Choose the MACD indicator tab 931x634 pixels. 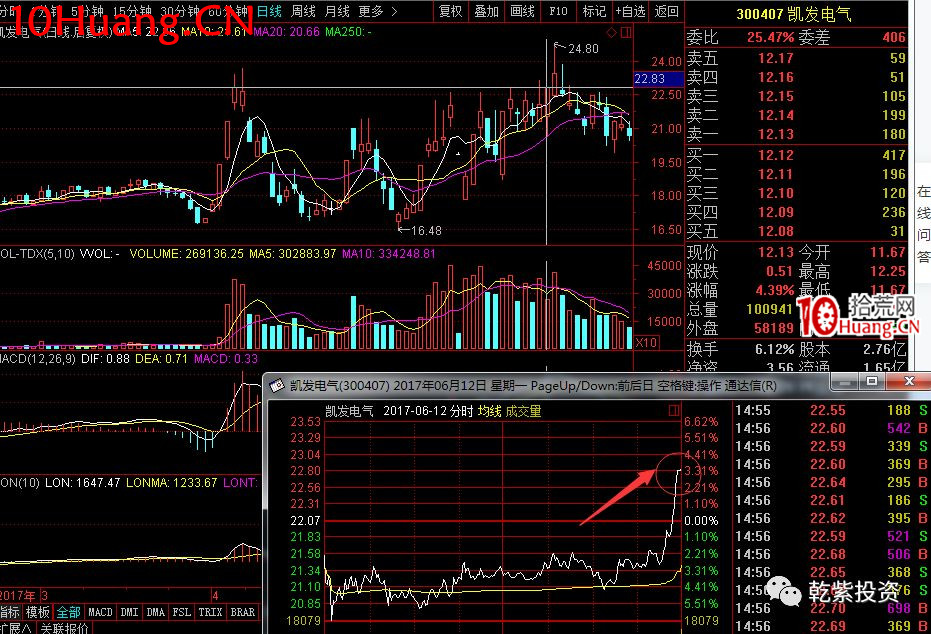100,612
